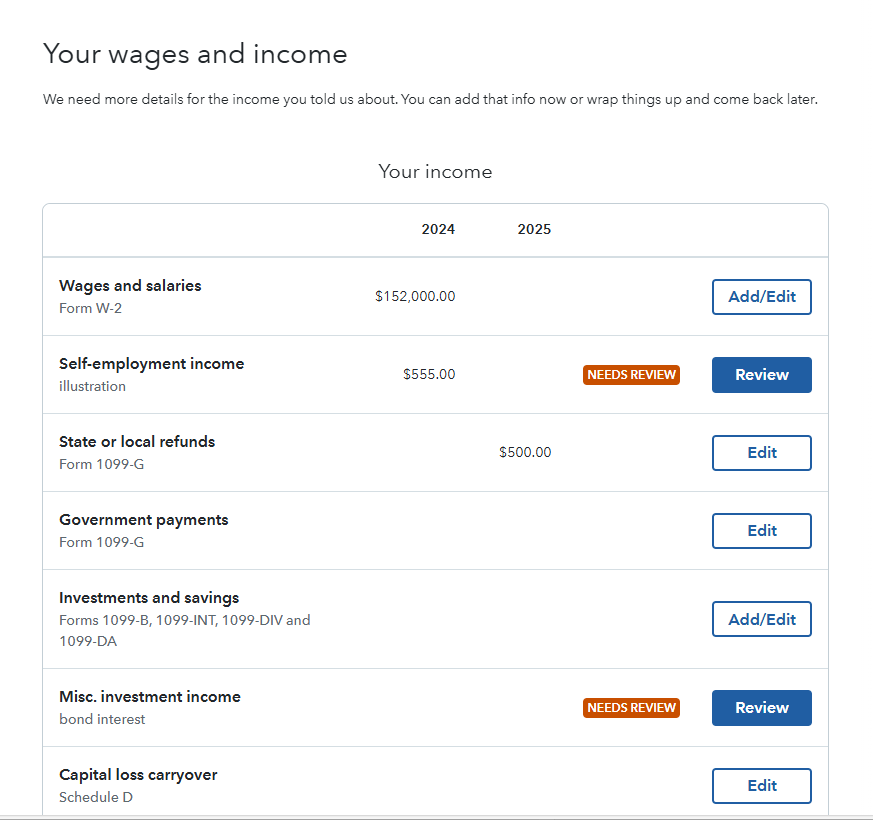
Task: Click the Self-employment income label
Action: click(151, 364)
